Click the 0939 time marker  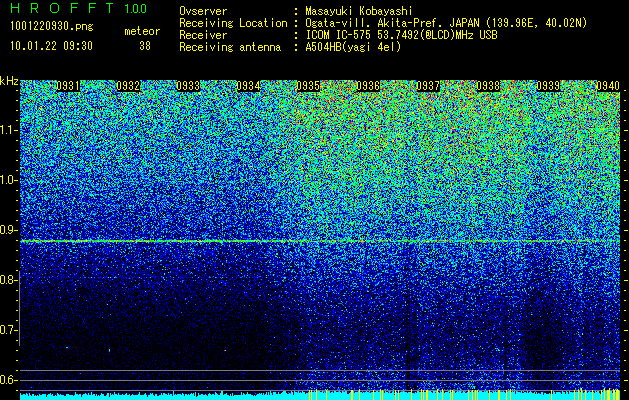click(548, 86)
